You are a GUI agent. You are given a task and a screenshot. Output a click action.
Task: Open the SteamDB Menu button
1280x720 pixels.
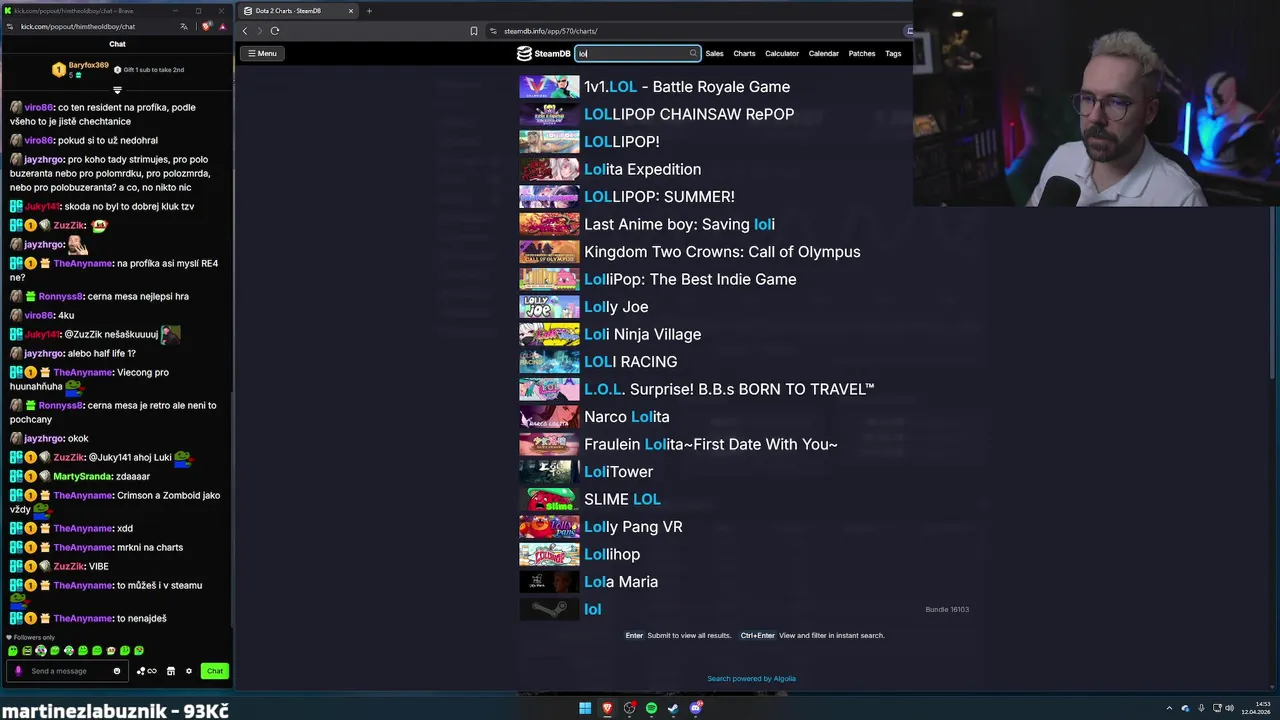click(x=262, y=53)
